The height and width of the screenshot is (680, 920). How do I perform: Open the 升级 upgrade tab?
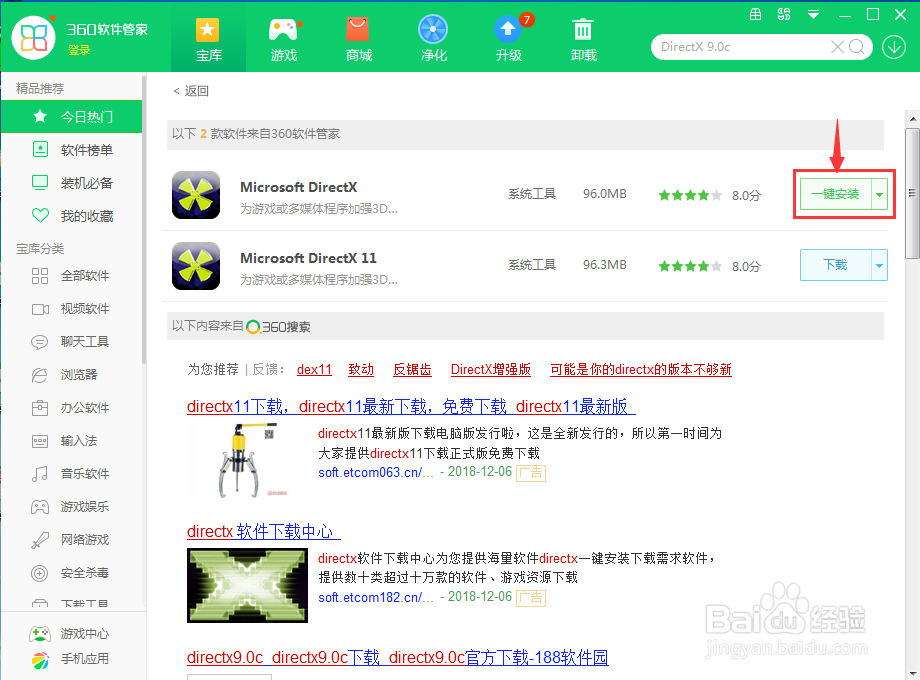[509, 40]
